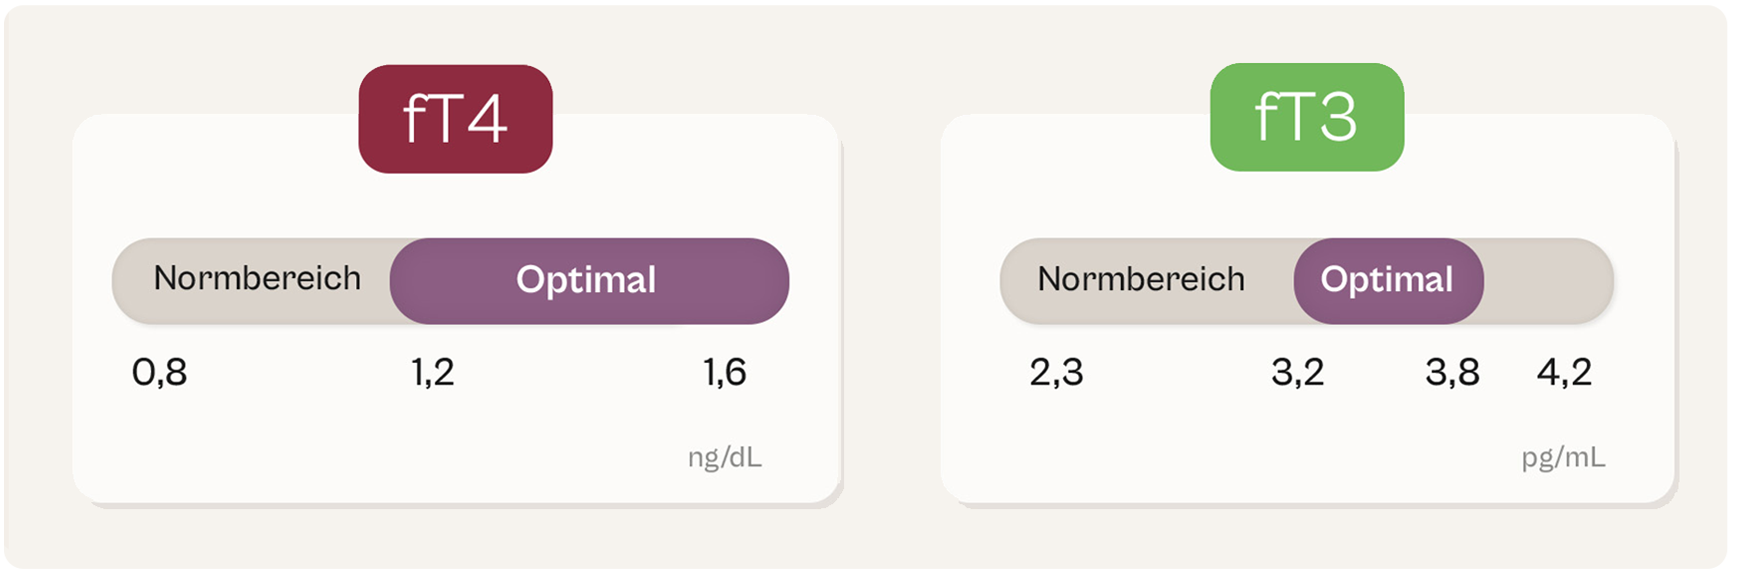This screenshot has height=581, width=1737.
Task: Click the pg/mL unit label
Action: click(x=1563, y=458)
